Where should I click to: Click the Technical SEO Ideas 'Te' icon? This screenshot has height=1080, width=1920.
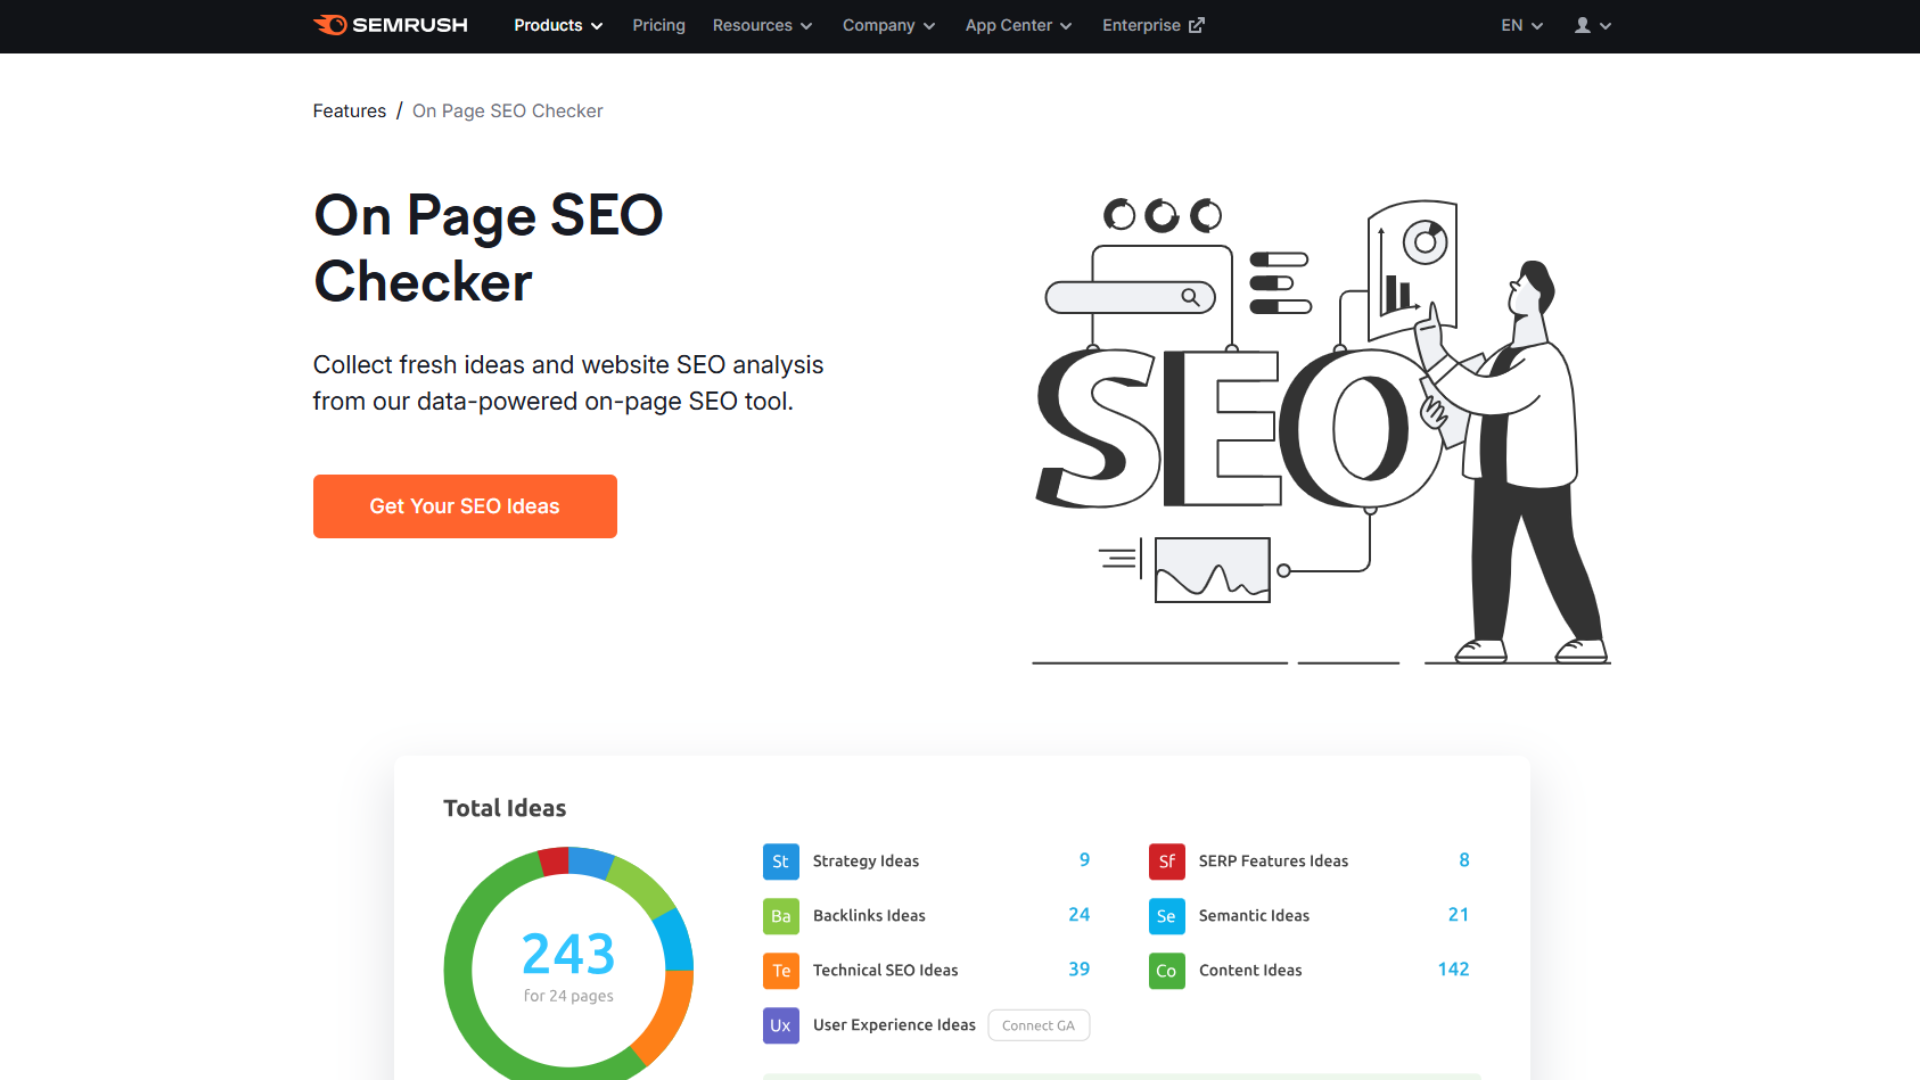(780, 971)
